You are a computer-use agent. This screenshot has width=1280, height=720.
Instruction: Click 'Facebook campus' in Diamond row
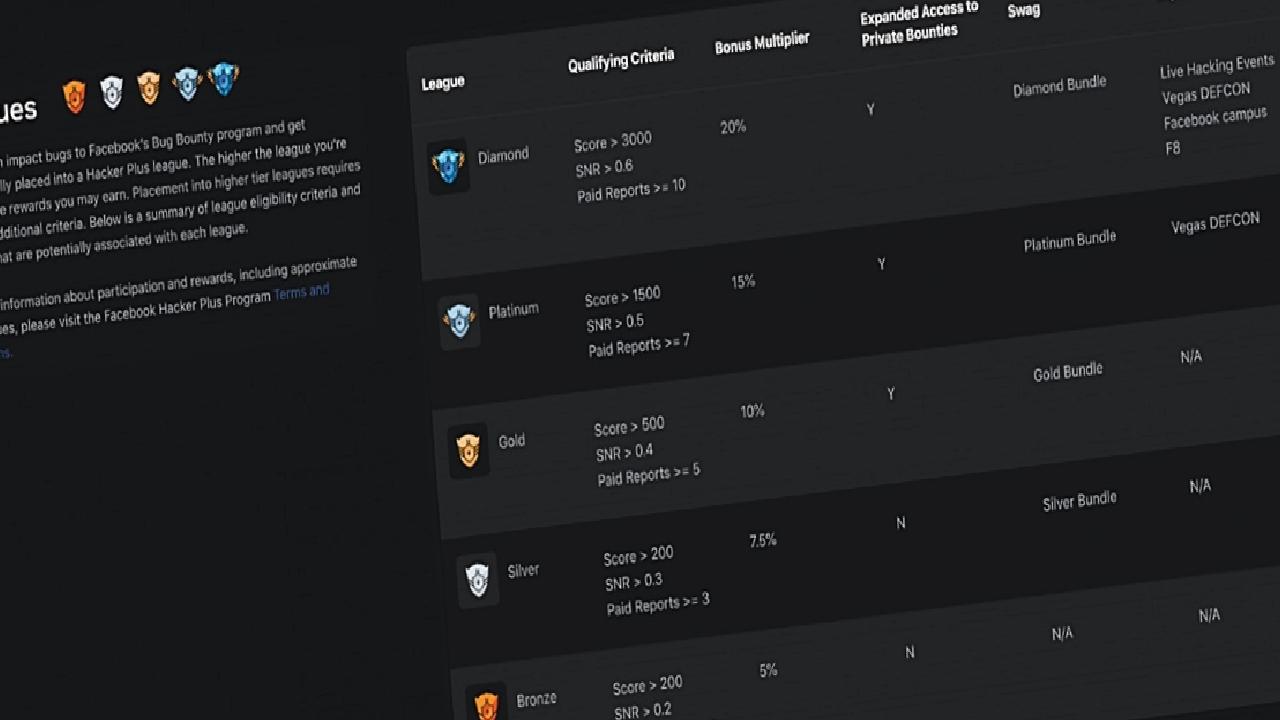[x=1216, y=119]
